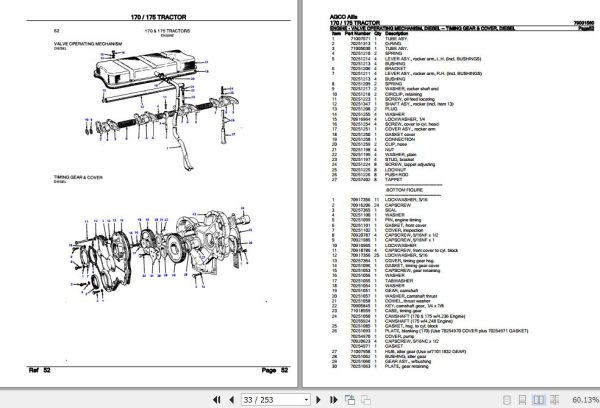Go to the next page
Image resolution: width=600 pixels, height=408 pixels.
[318, 400]
